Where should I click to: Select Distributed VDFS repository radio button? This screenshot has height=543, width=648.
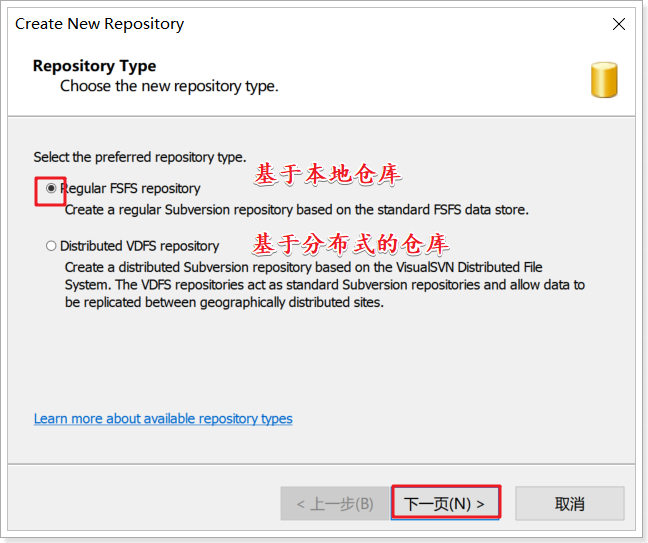click(x=51, y=246)
